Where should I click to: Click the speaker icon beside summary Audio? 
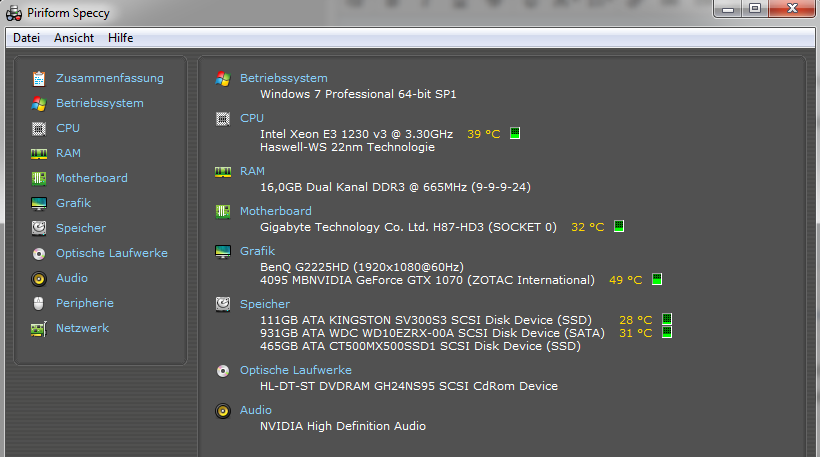pos(223,411)
